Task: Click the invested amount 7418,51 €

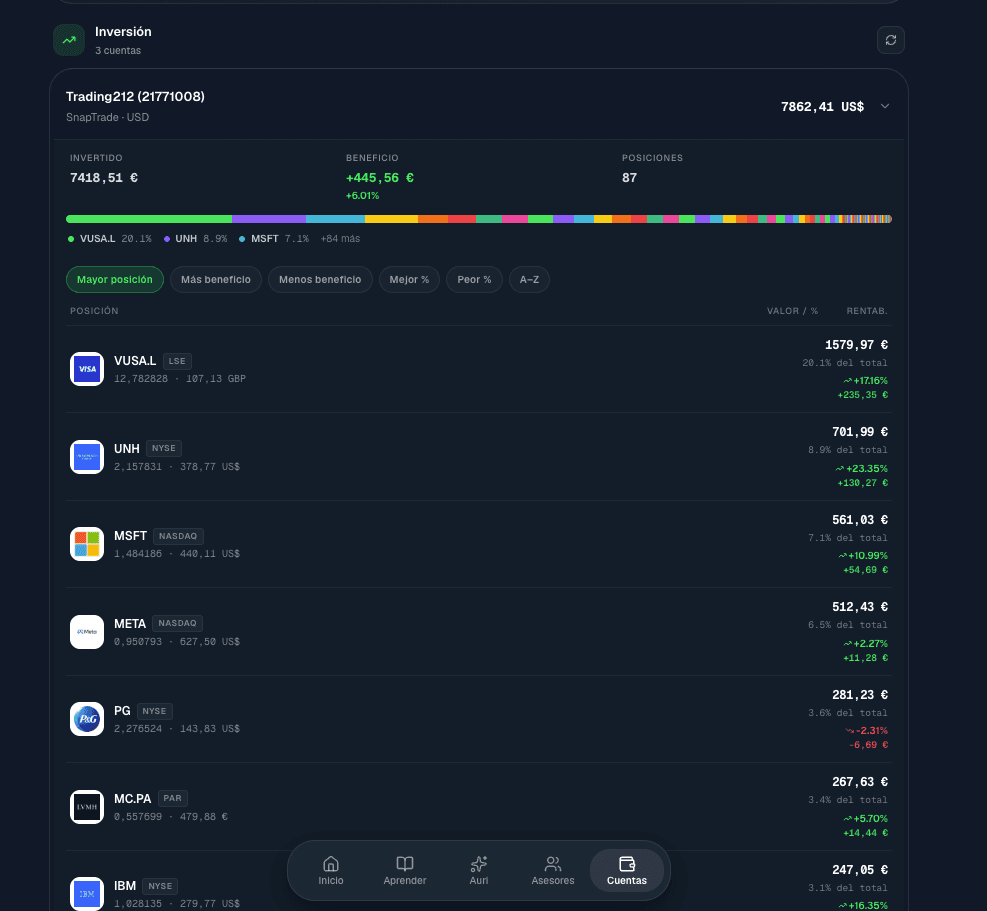Action: point(104,178)
